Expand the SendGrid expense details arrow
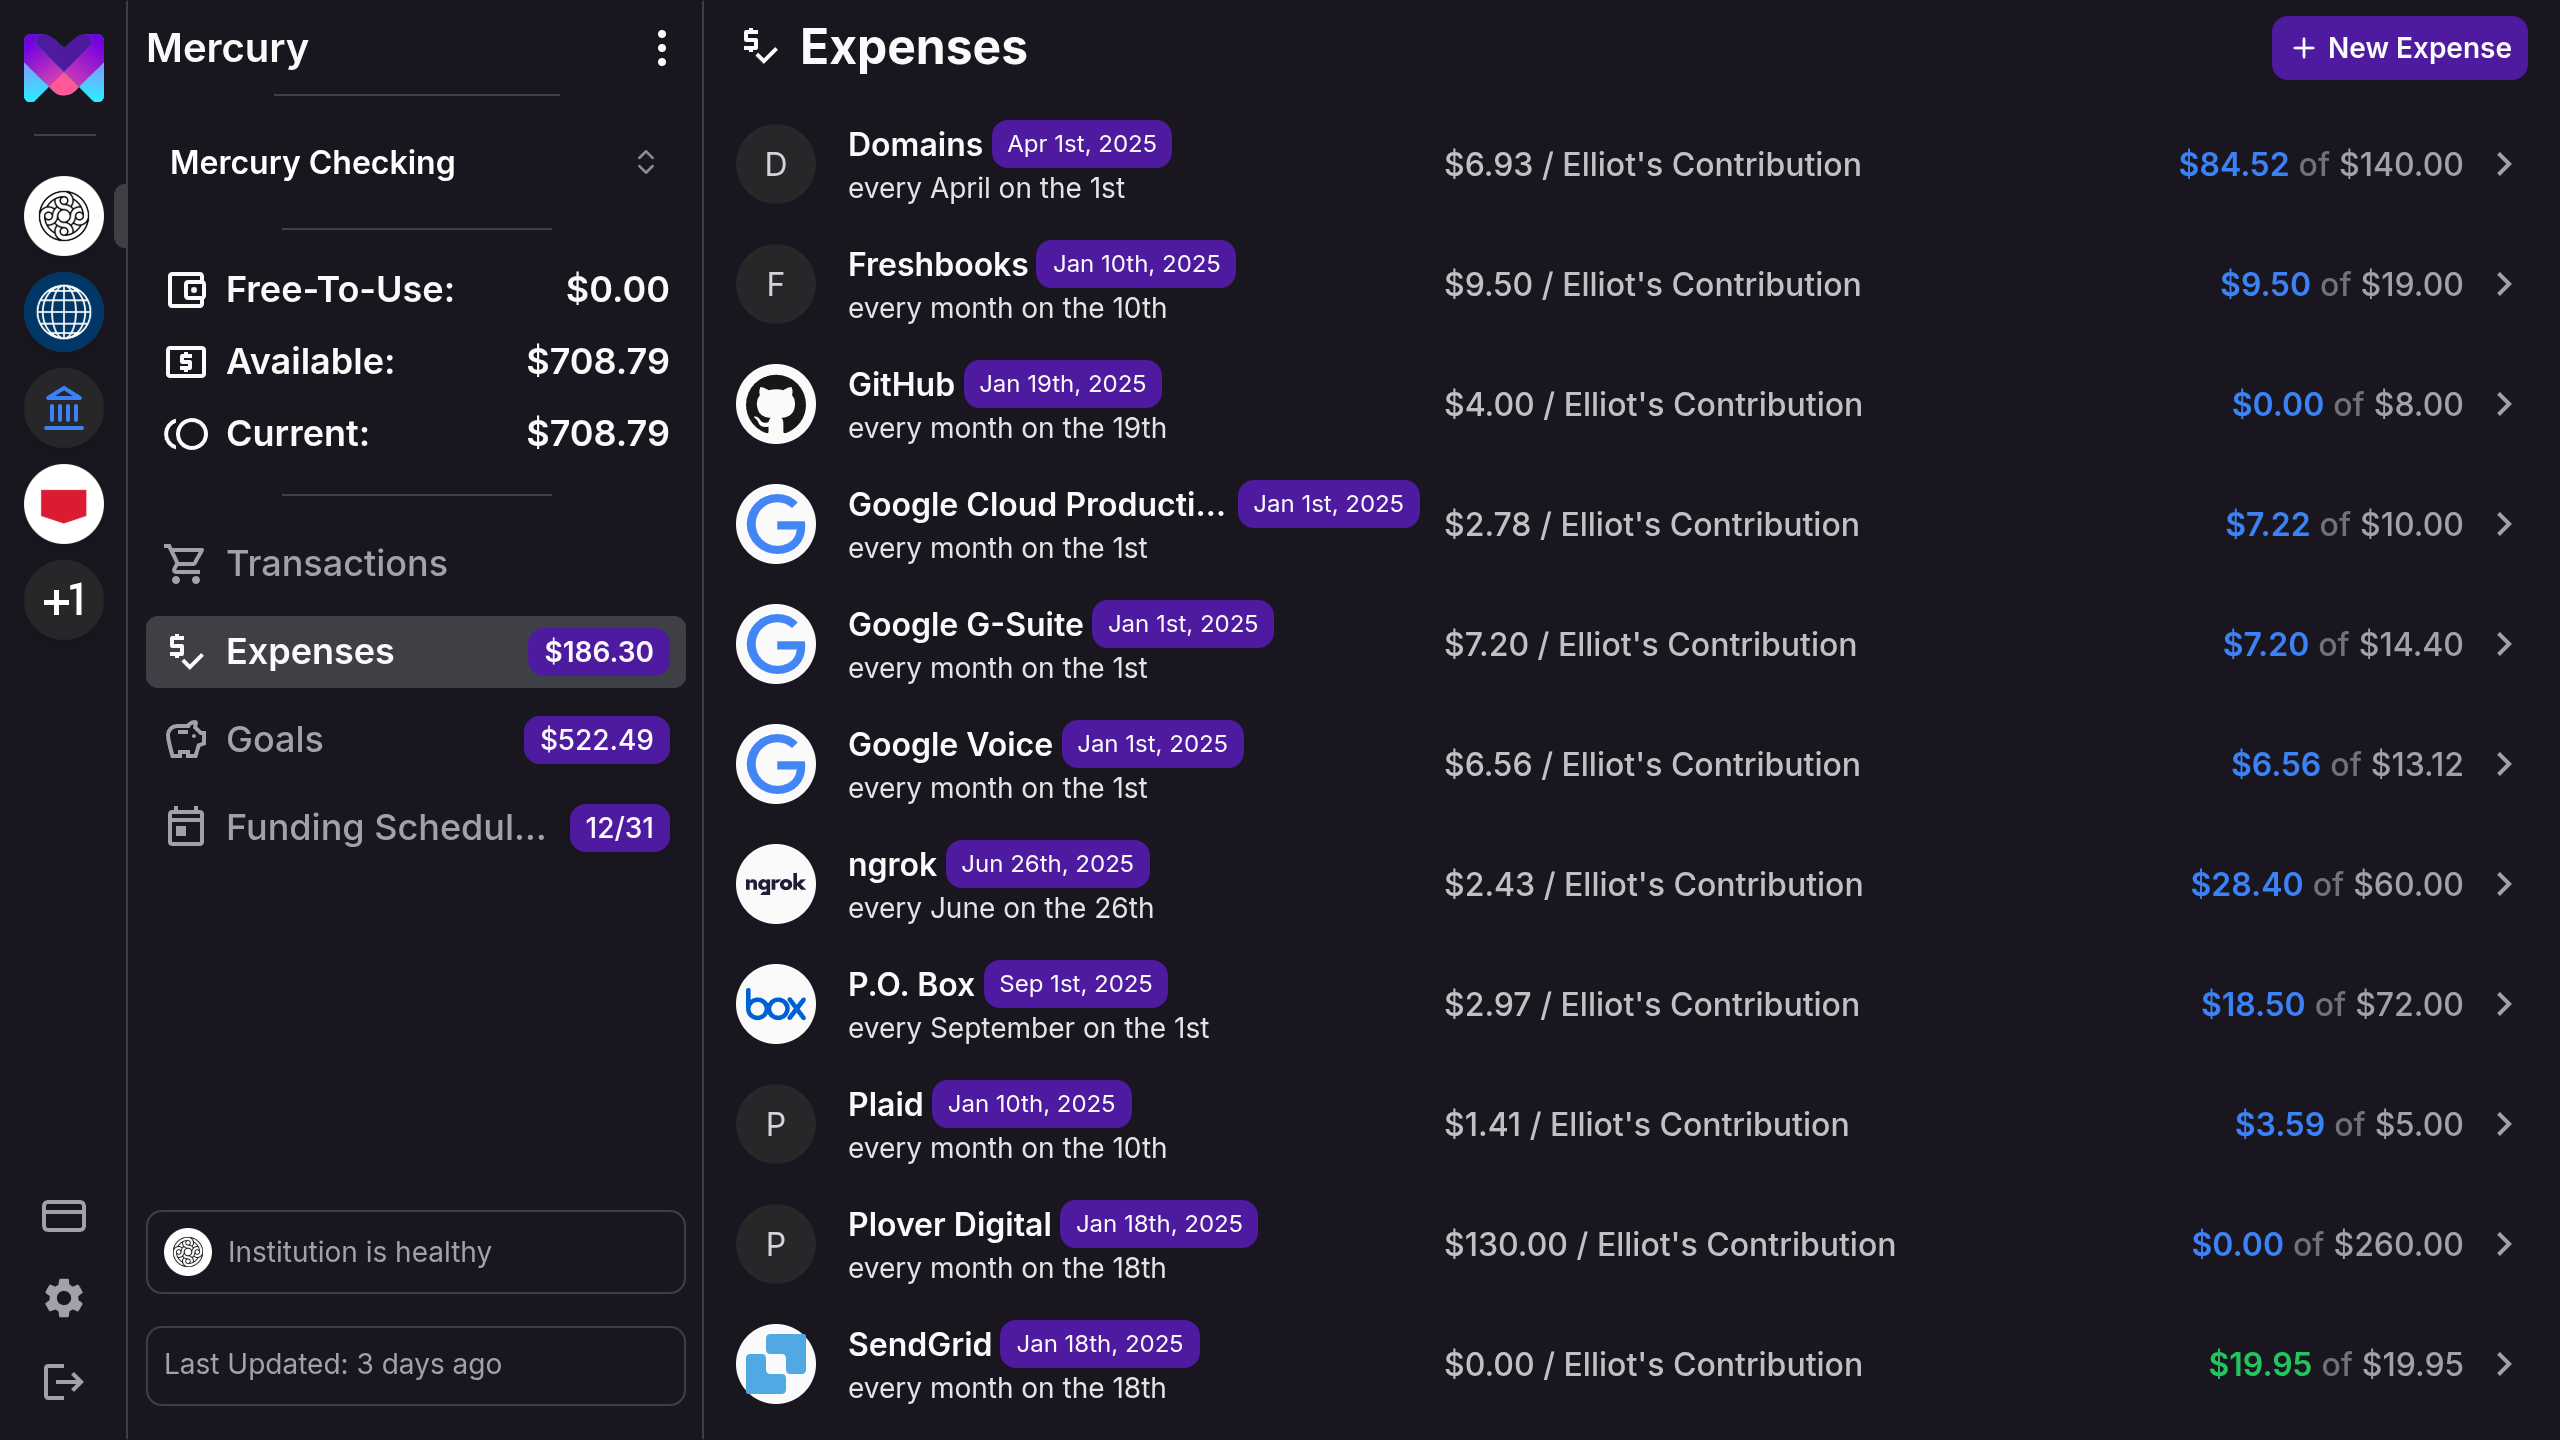2560x1440 pixels. 2504,1364
